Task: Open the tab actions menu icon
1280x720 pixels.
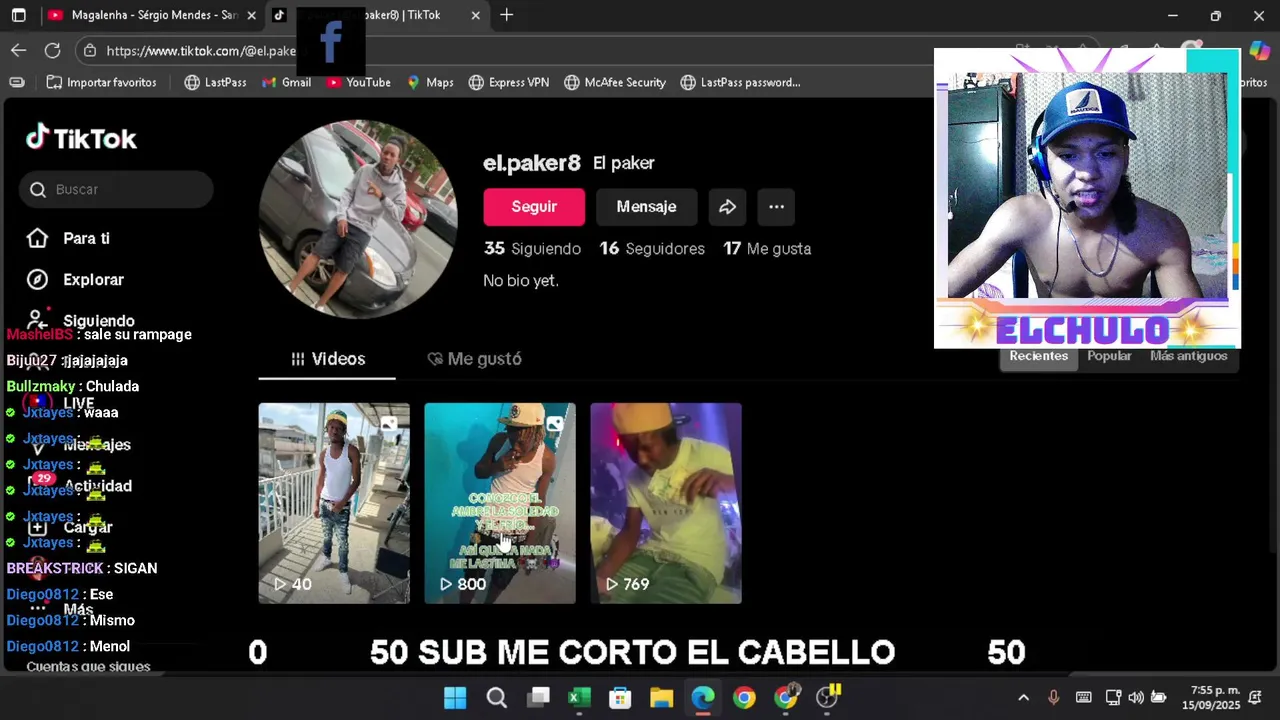Action: (19, 15)
